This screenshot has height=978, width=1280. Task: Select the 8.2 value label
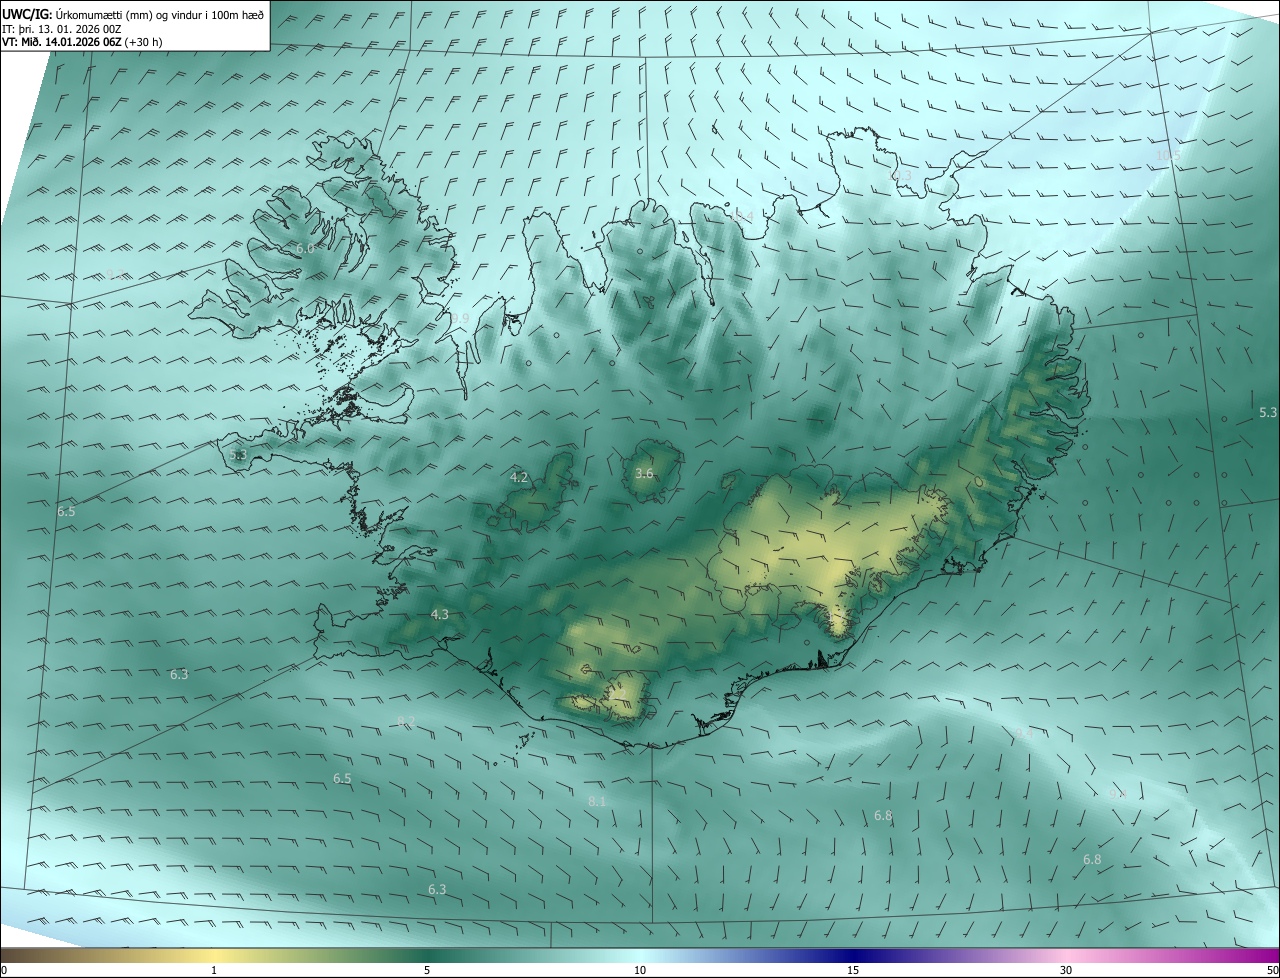click(x=407, y=721)
